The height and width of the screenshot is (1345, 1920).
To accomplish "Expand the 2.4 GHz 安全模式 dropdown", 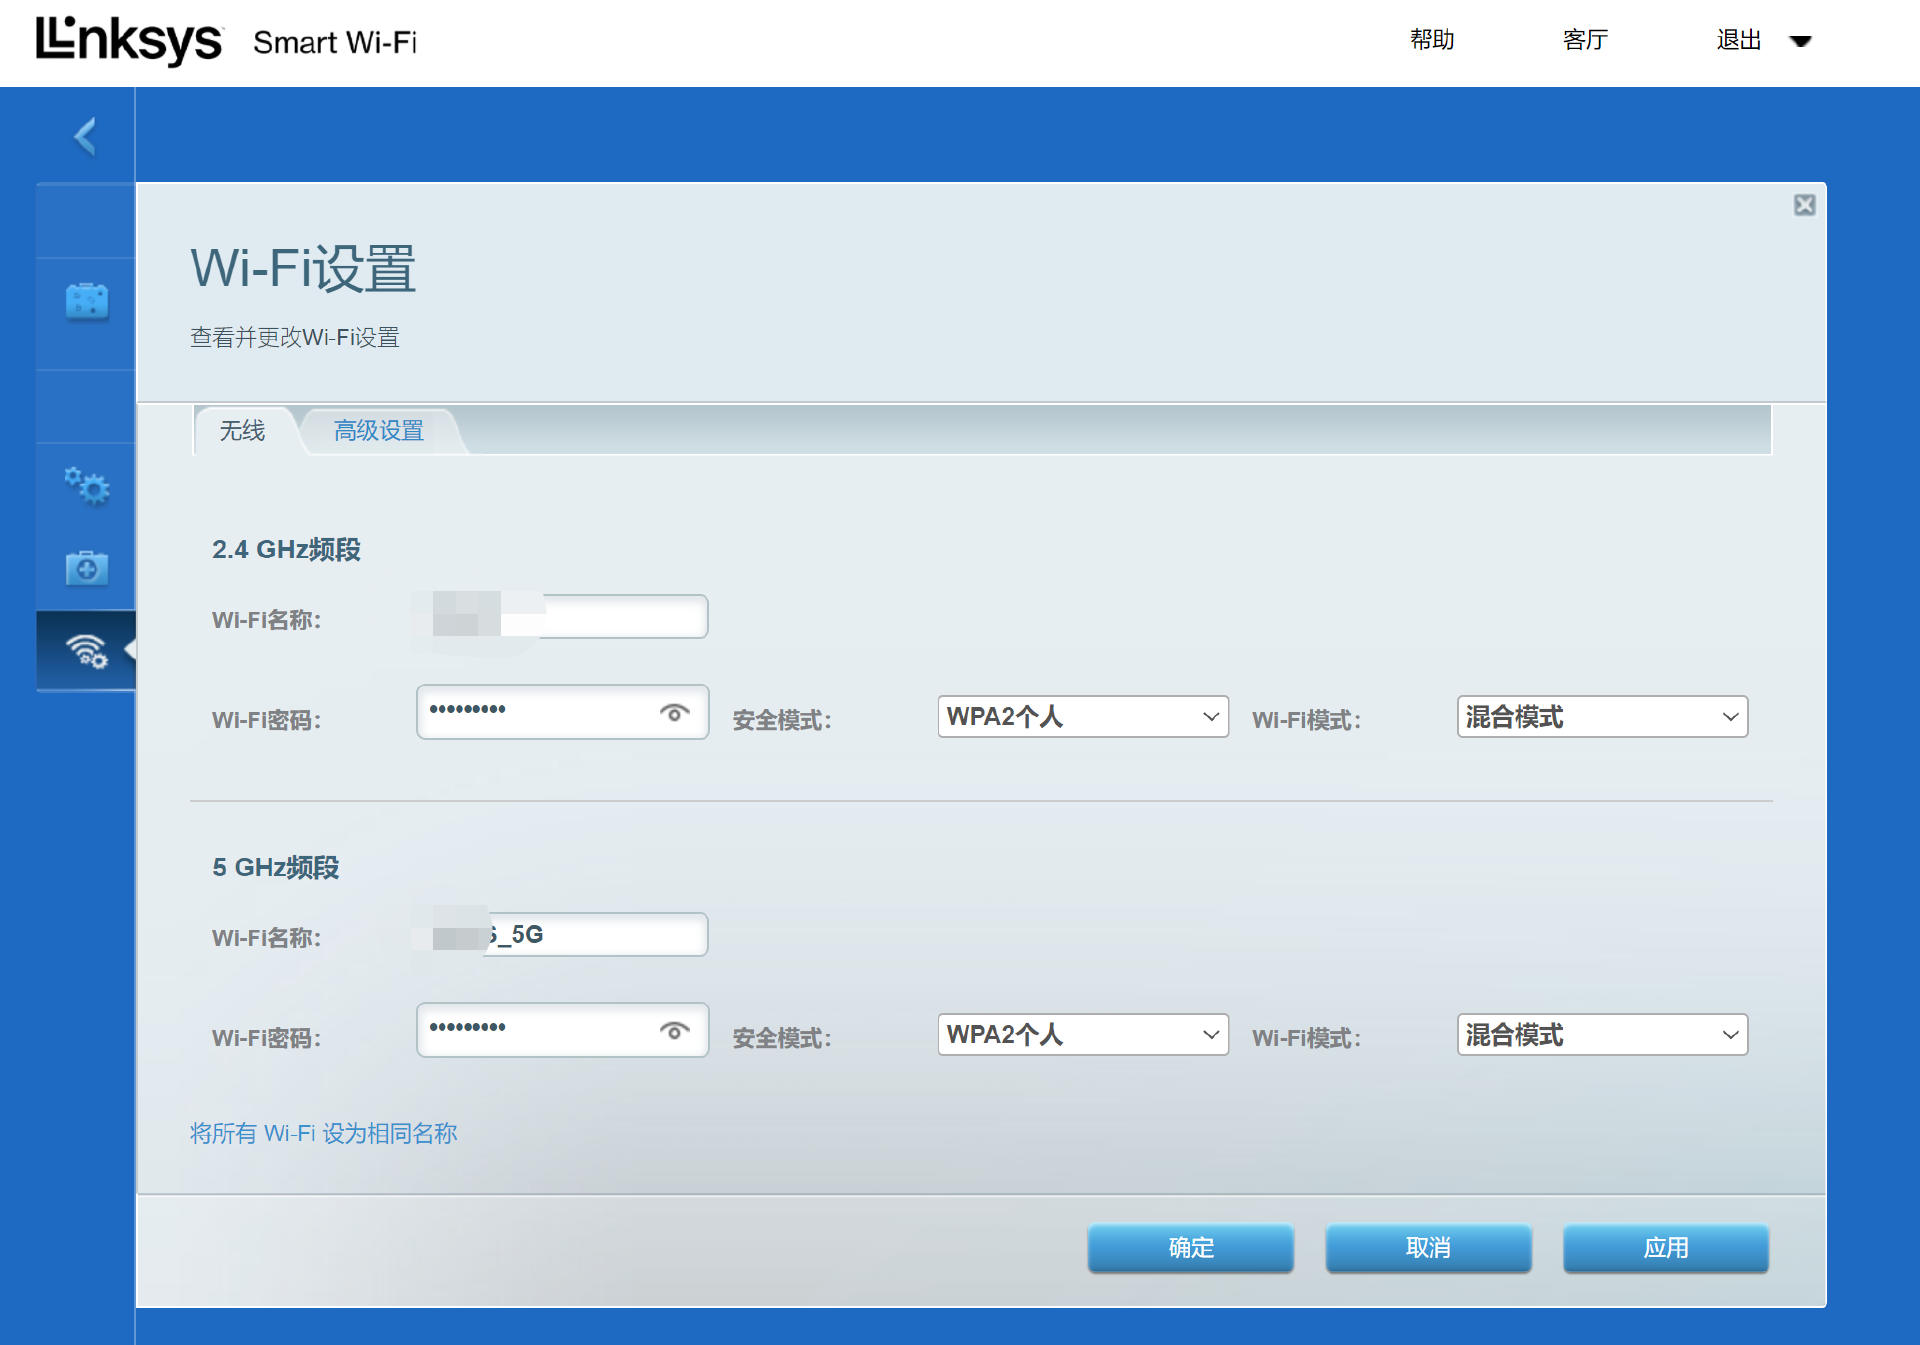I will point(1082,717).
